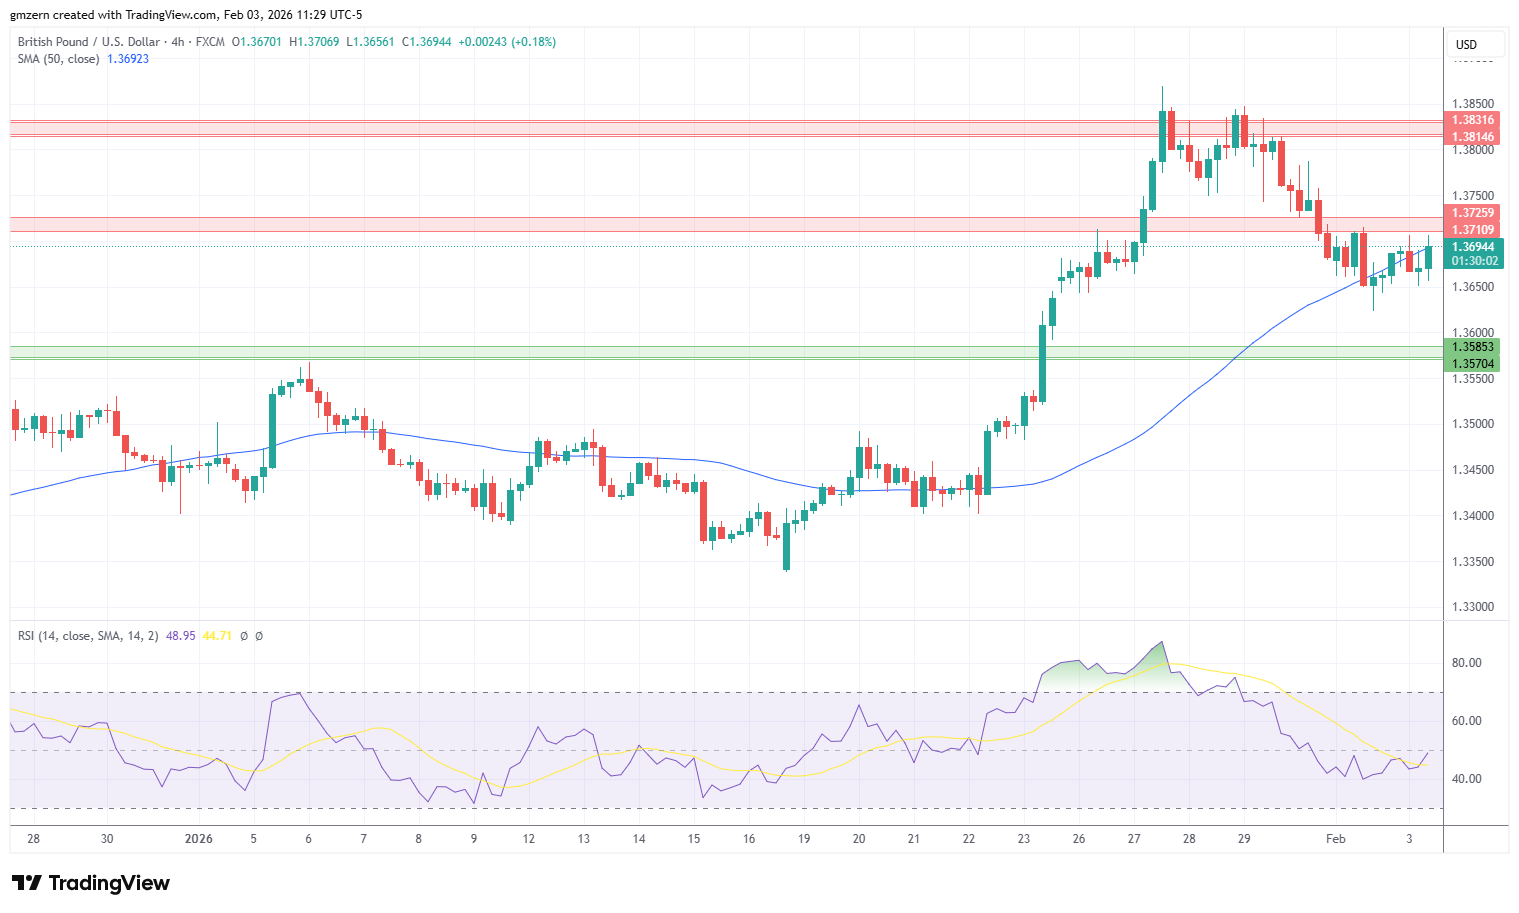This screenshot has height=913, width=1519.
Task: Click the 40.00 level on the RSI axis
Action: [1467, 779]
